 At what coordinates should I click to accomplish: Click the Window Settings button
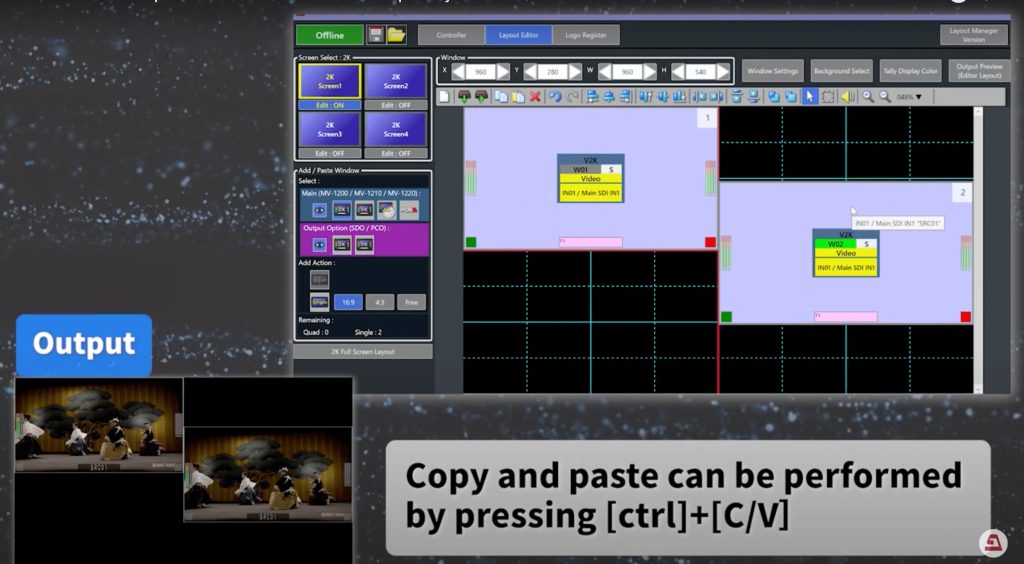point(772,71)
